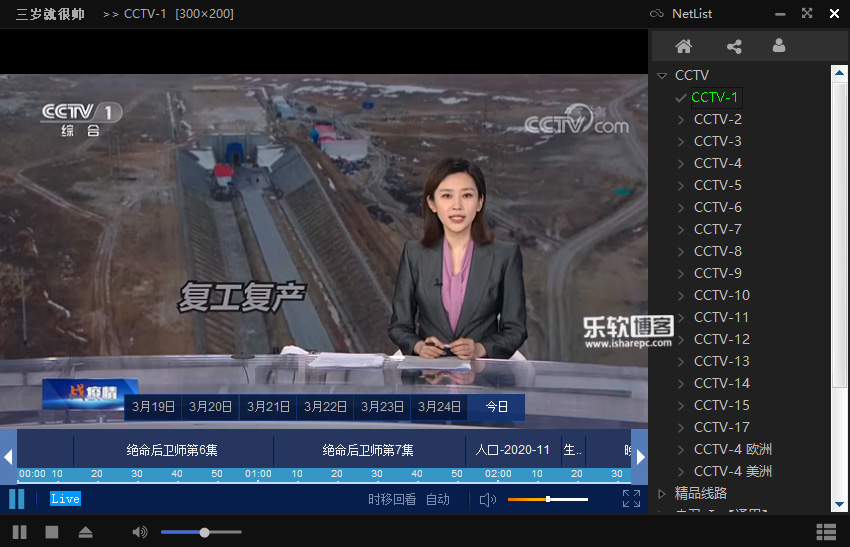
Task: Select the CCTV-4 美洲 channel
Action: [733, 471]
